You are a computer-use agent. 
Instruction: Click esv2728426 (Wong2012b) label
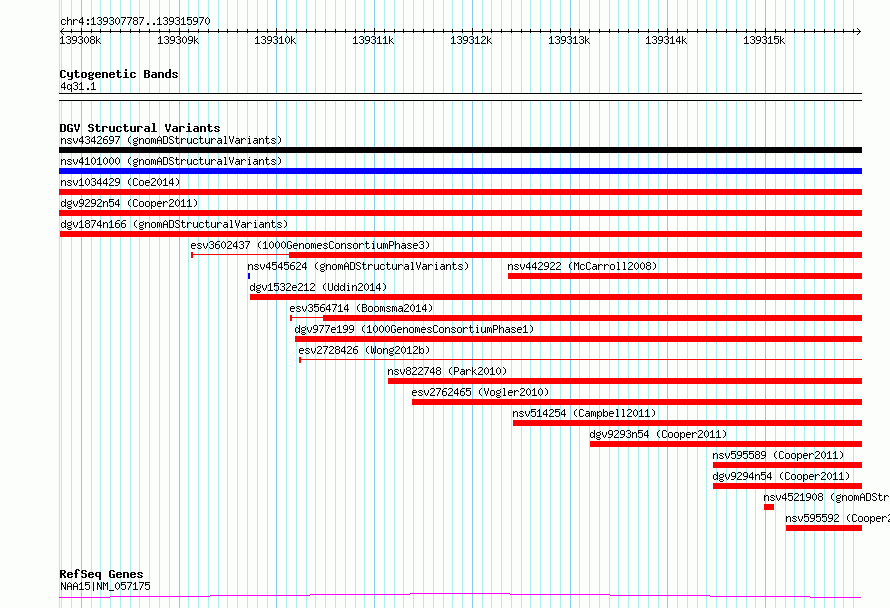point(364,350)
